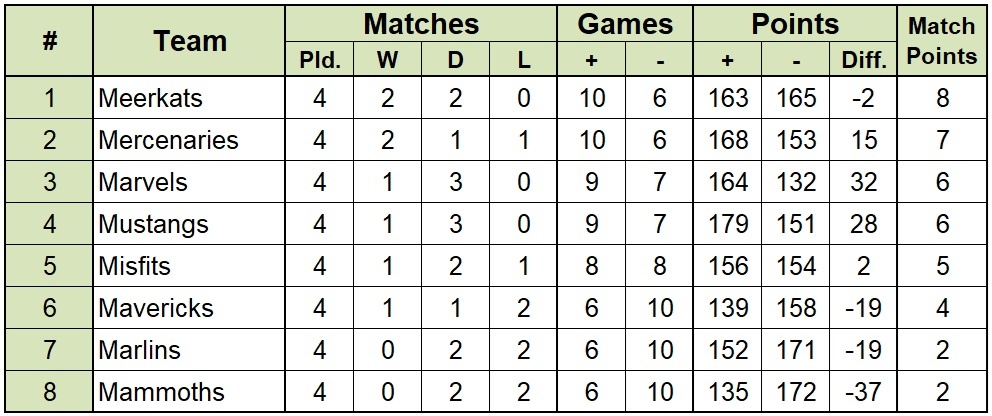Click the Points group header
Screen dimensions: 992x416
[795, 24]
